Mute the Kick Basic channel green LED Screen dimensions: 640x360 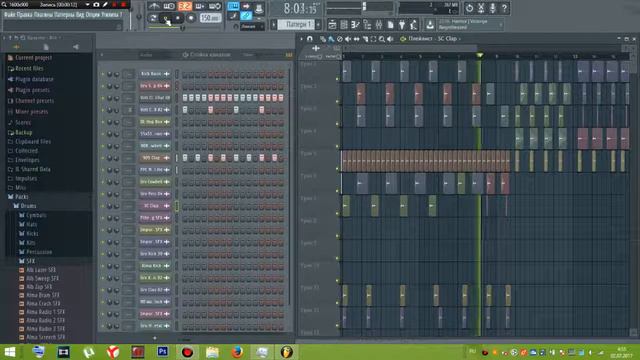(x=103, y=74)
